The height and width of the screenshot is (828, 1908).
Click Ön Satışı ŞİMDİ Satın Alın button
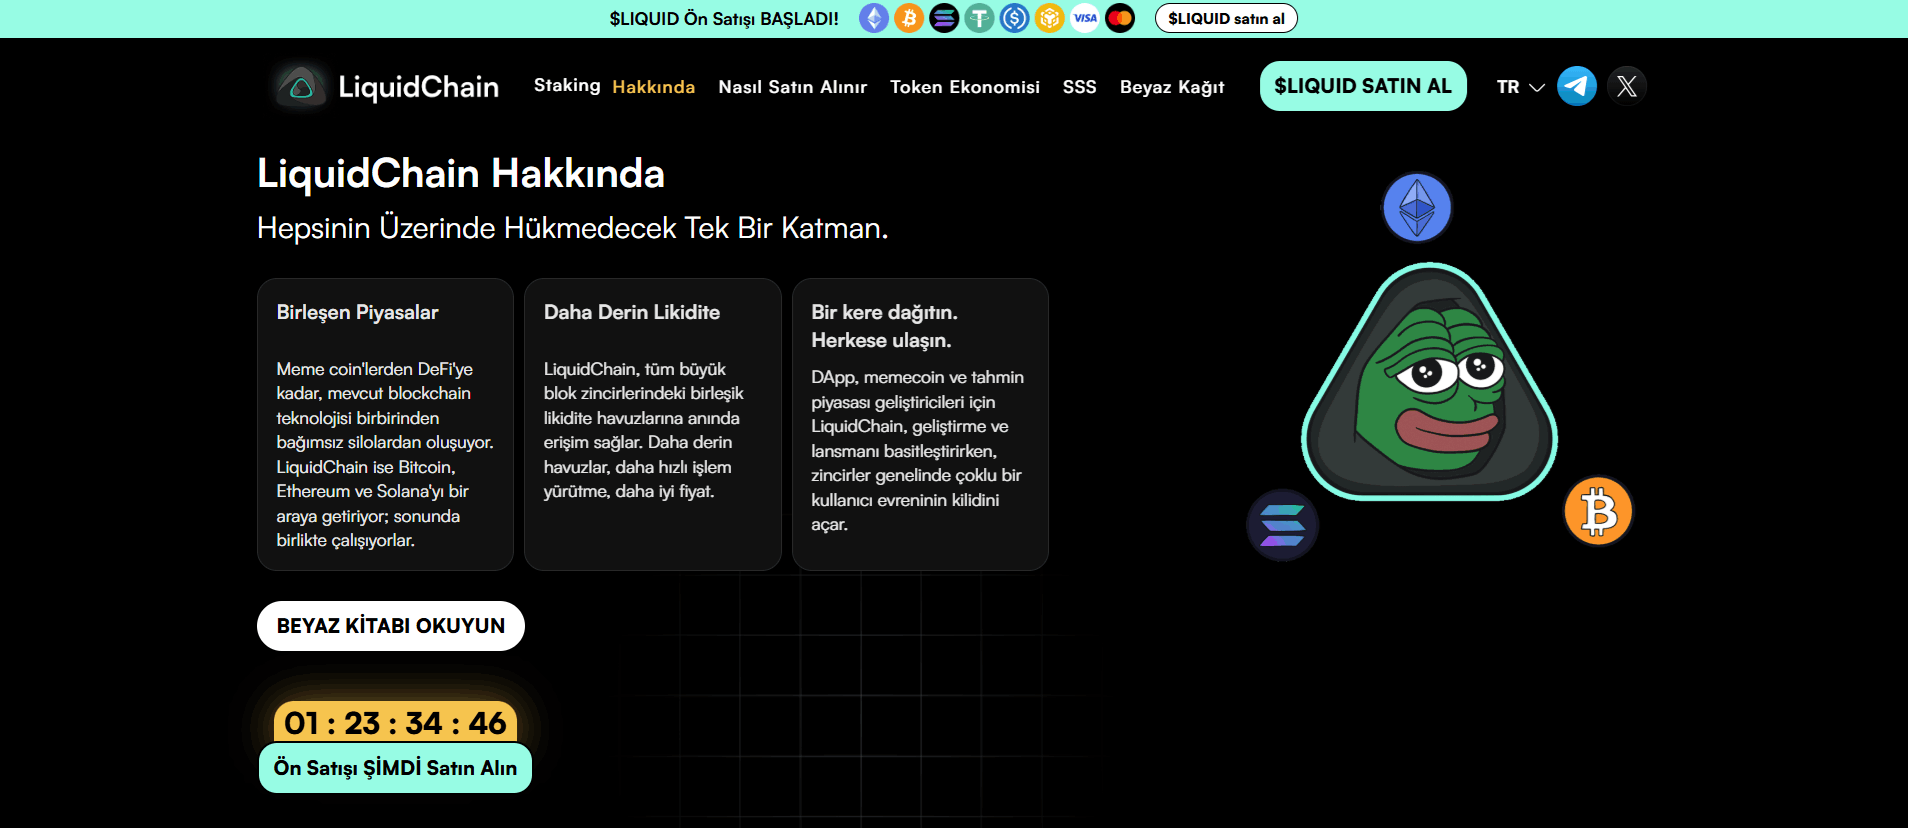click(x=395, y=768)
